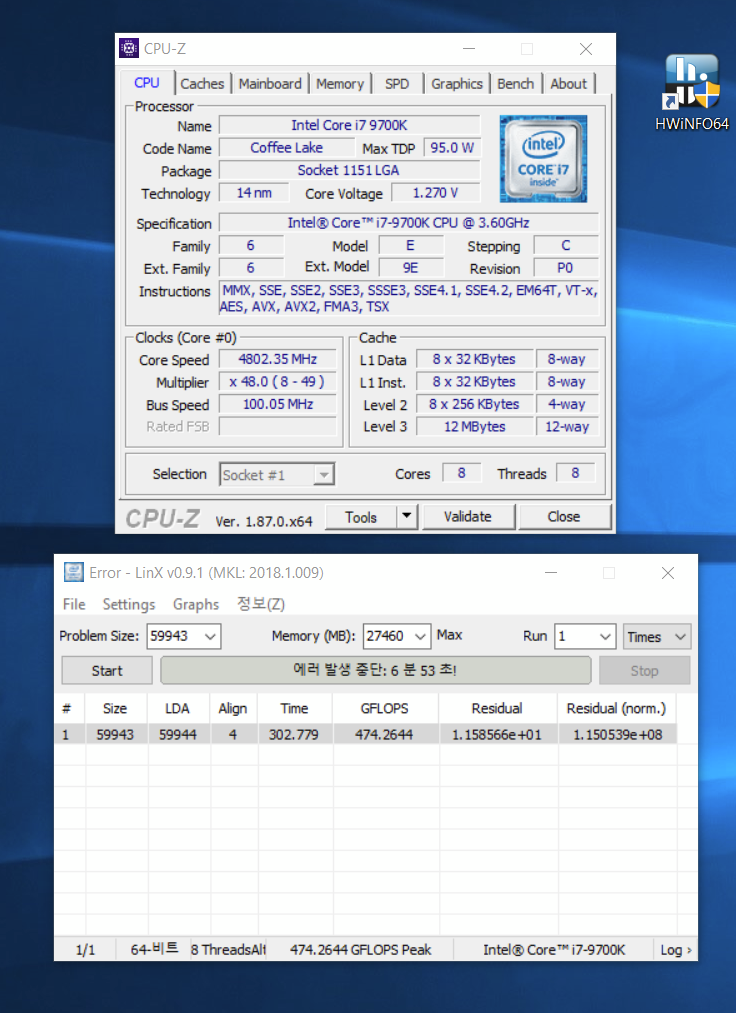Click the Time column header

(x=294, y=708)
